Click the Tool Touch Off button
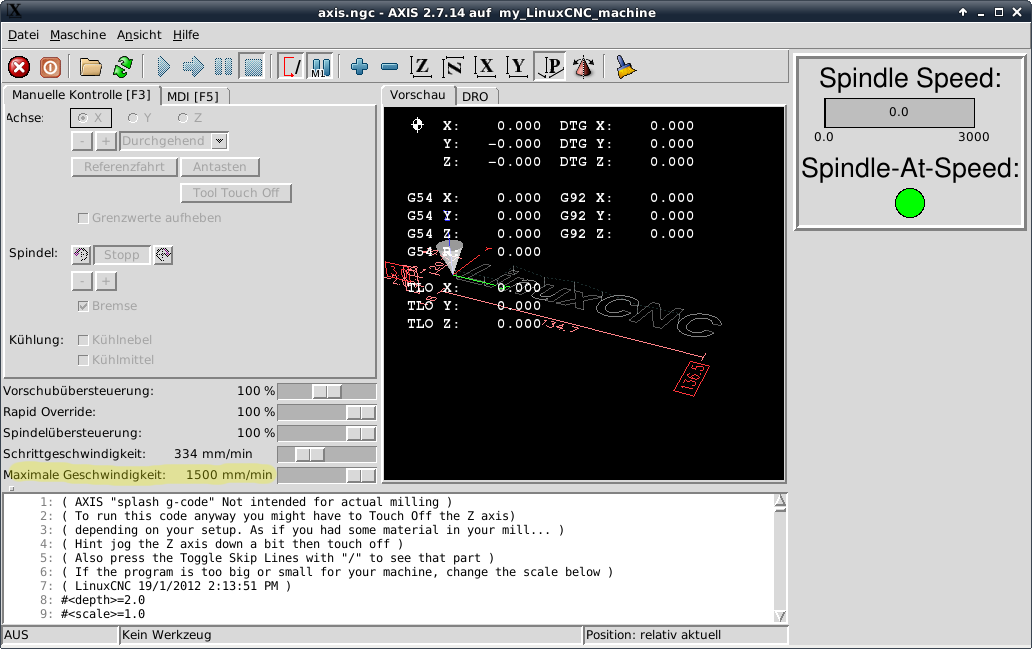Viewport: 1032px width, 649px height. coord(236,193)
